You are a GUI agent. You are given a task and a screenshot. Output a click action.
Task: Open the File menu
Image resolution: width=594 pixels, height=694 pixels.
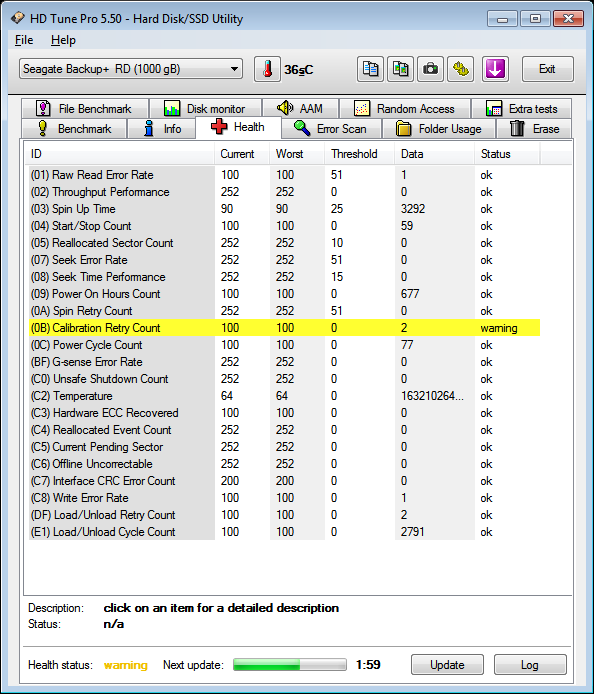[23, 40]
